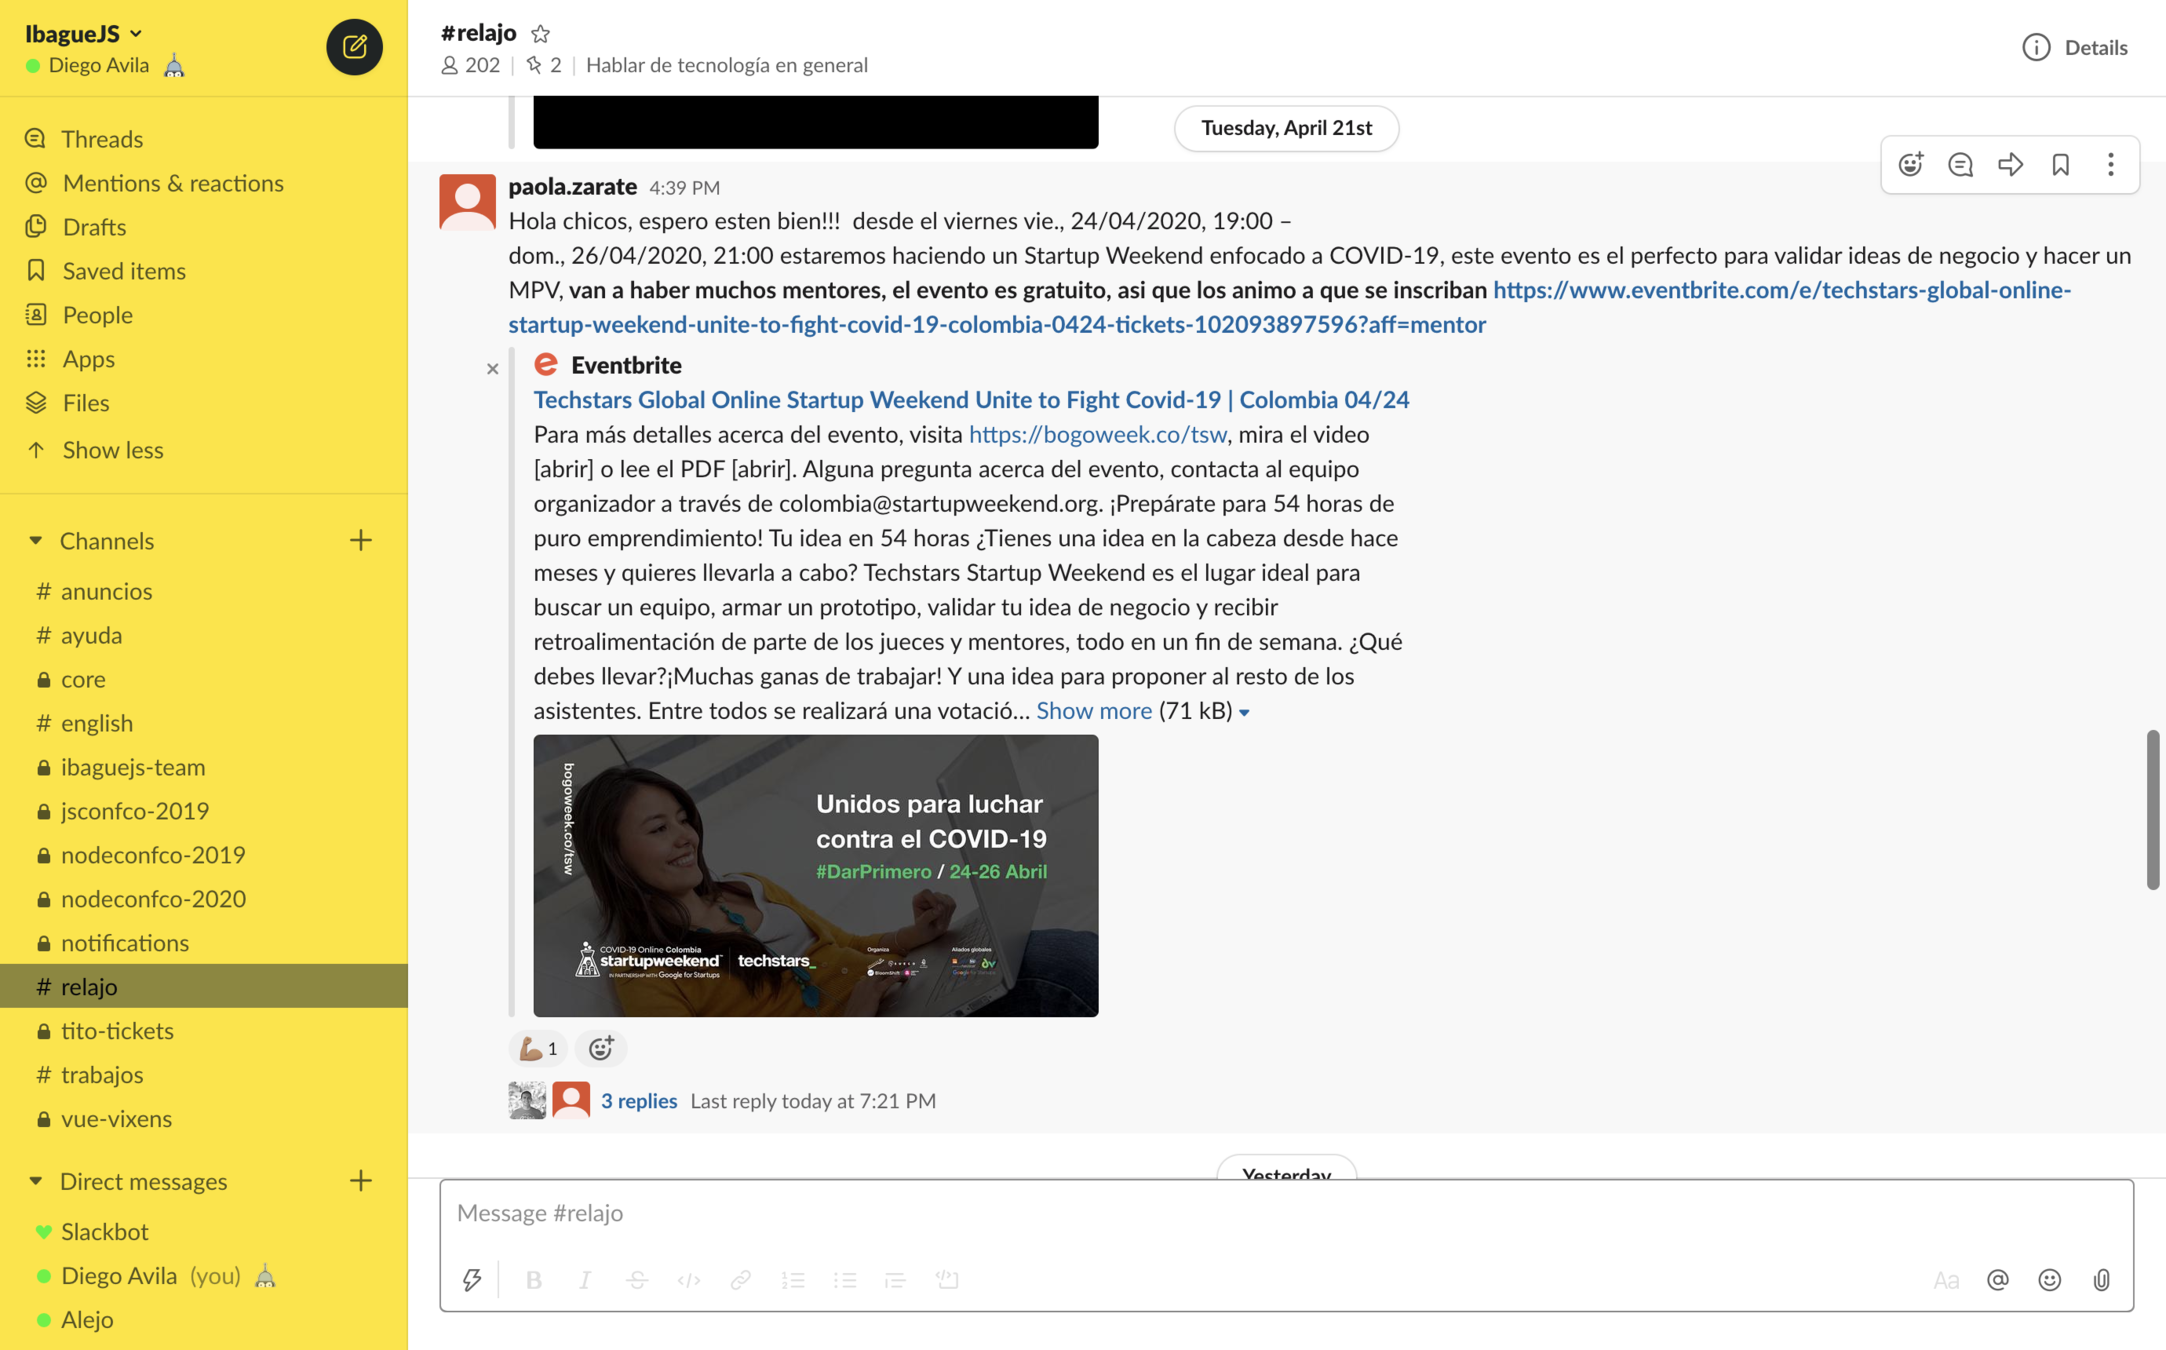Save message with bookmark icon

pyautogui.click(x=2060, y=165)
